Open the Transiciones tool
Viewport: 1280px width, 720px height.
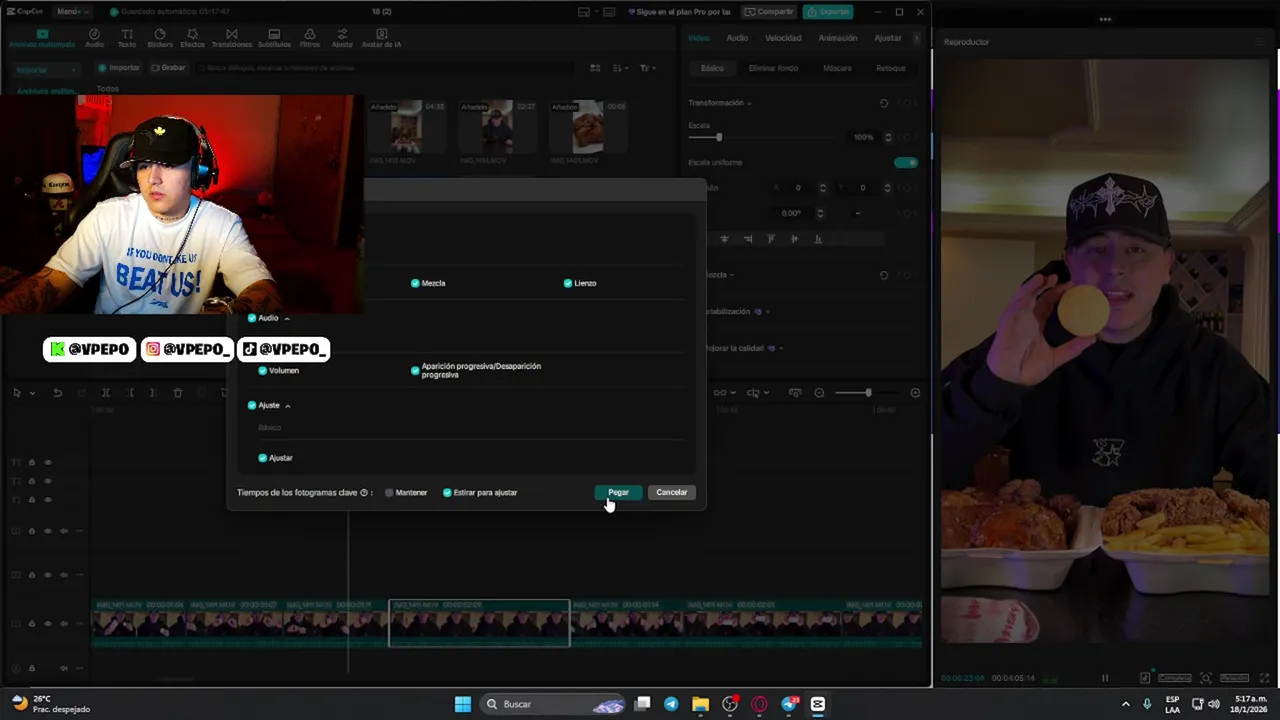(232, 38)
